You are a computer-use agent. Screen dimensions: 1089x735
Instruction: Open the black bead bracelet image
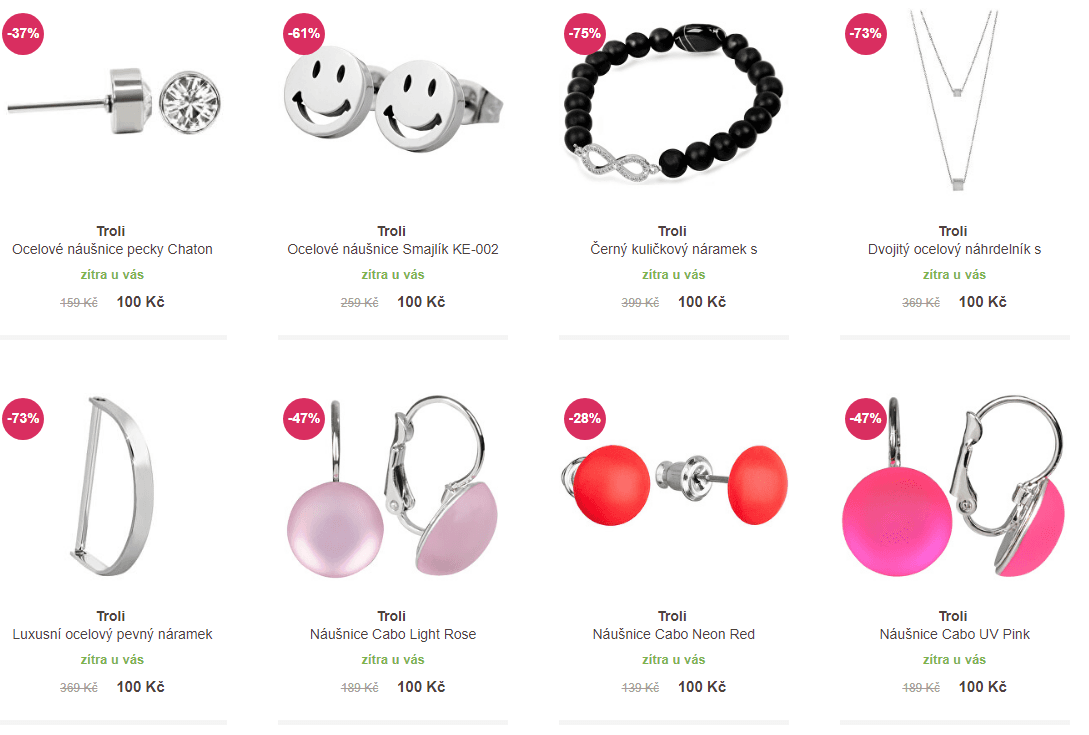[x=674, y=103]
